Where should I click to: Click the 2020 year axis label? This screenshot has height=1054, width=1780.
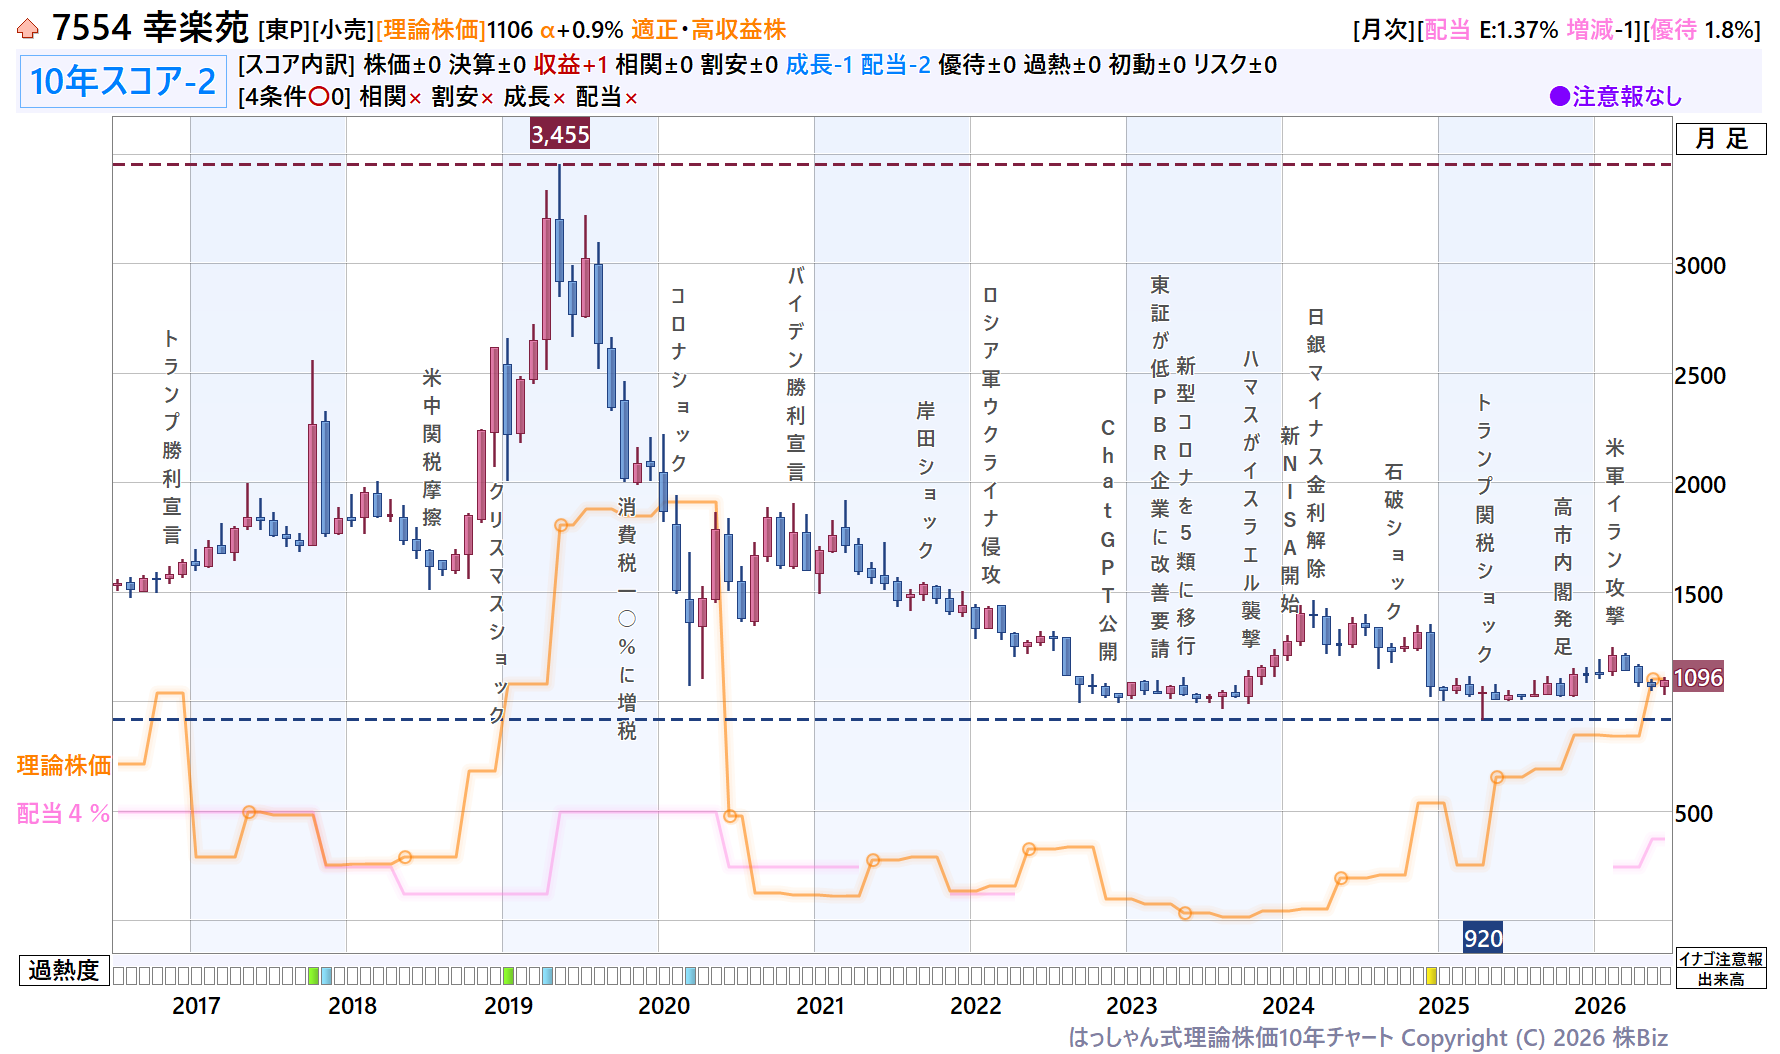coord(664,1006)
